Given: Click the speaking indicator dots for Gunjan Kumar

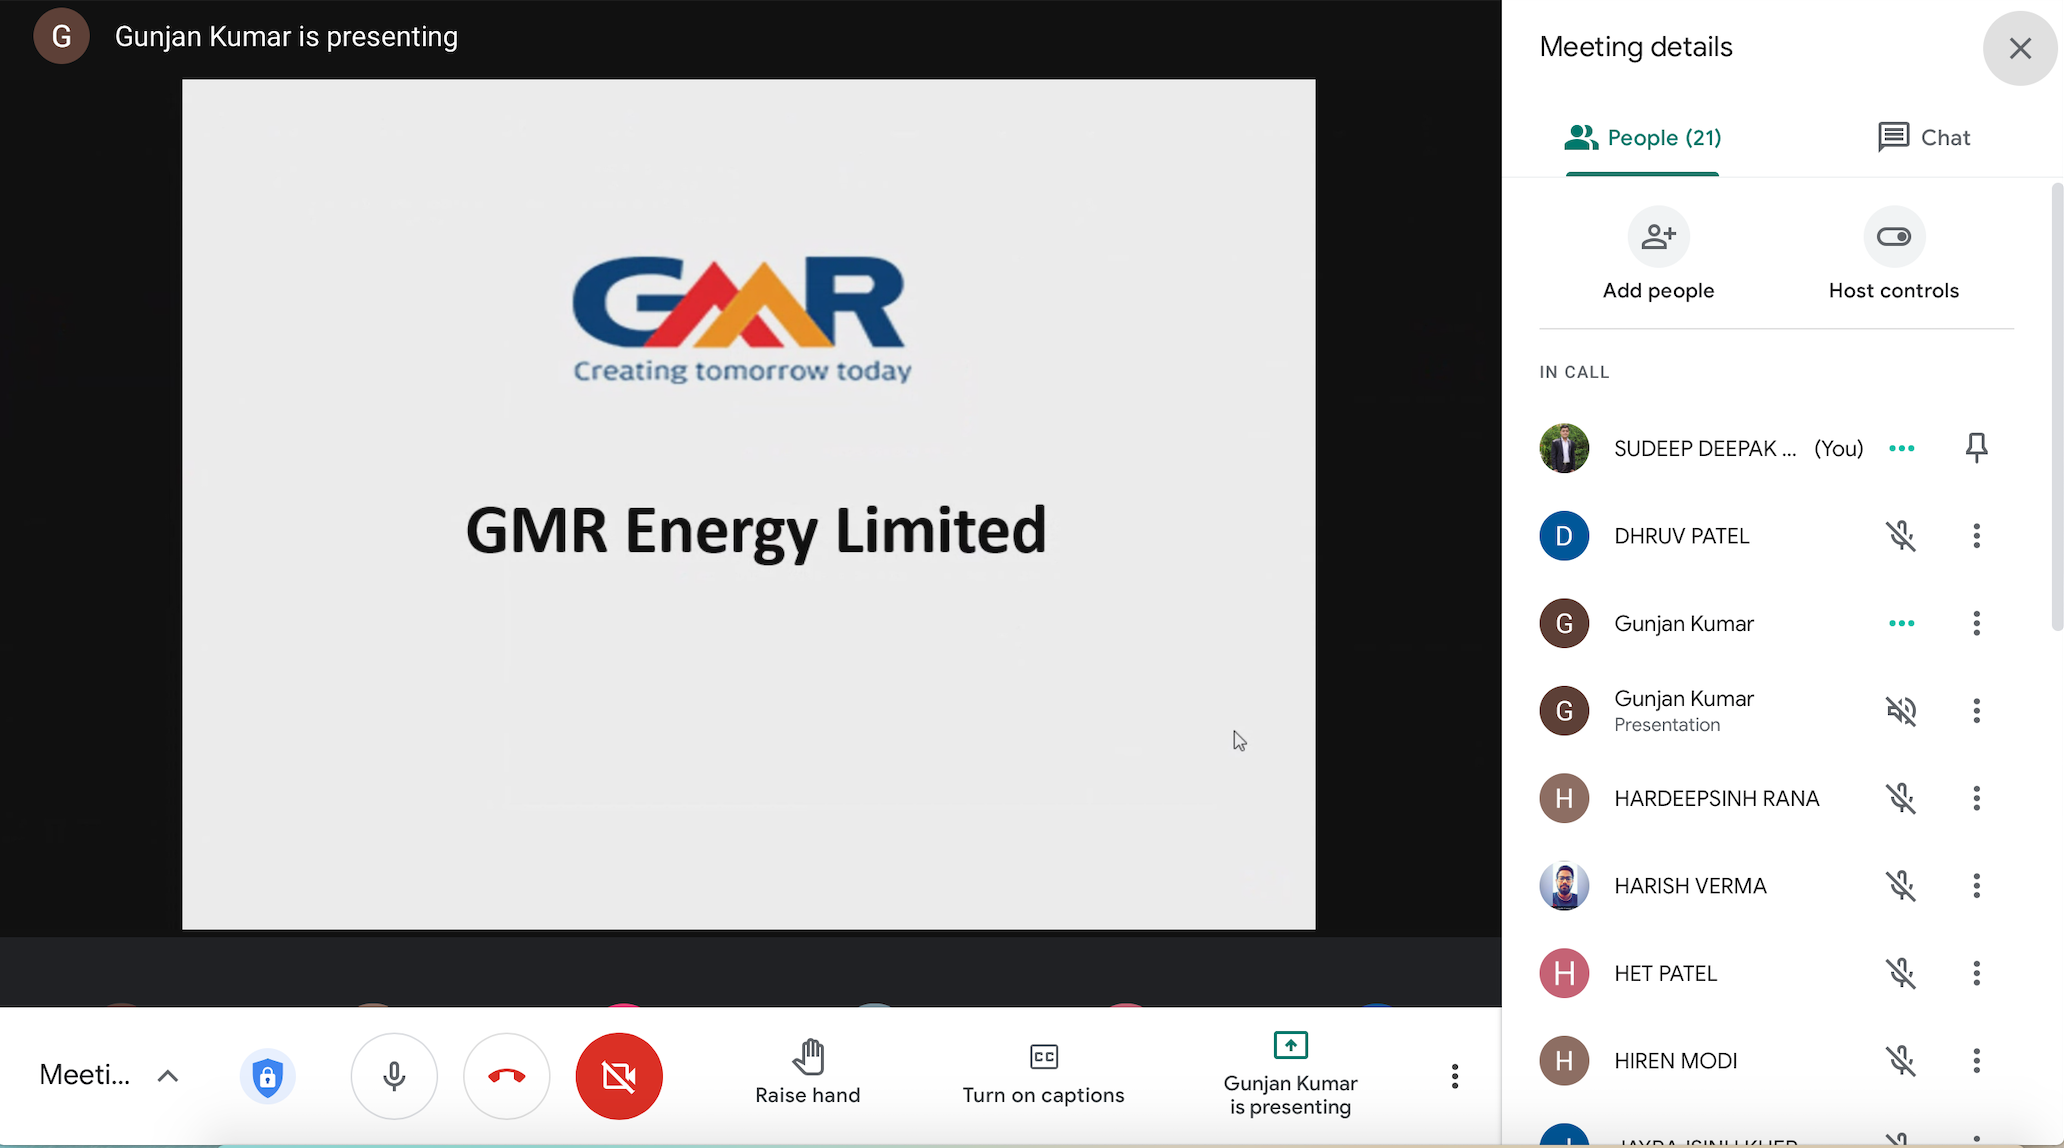Looking at the screenshot, I should coord(1901,623).
